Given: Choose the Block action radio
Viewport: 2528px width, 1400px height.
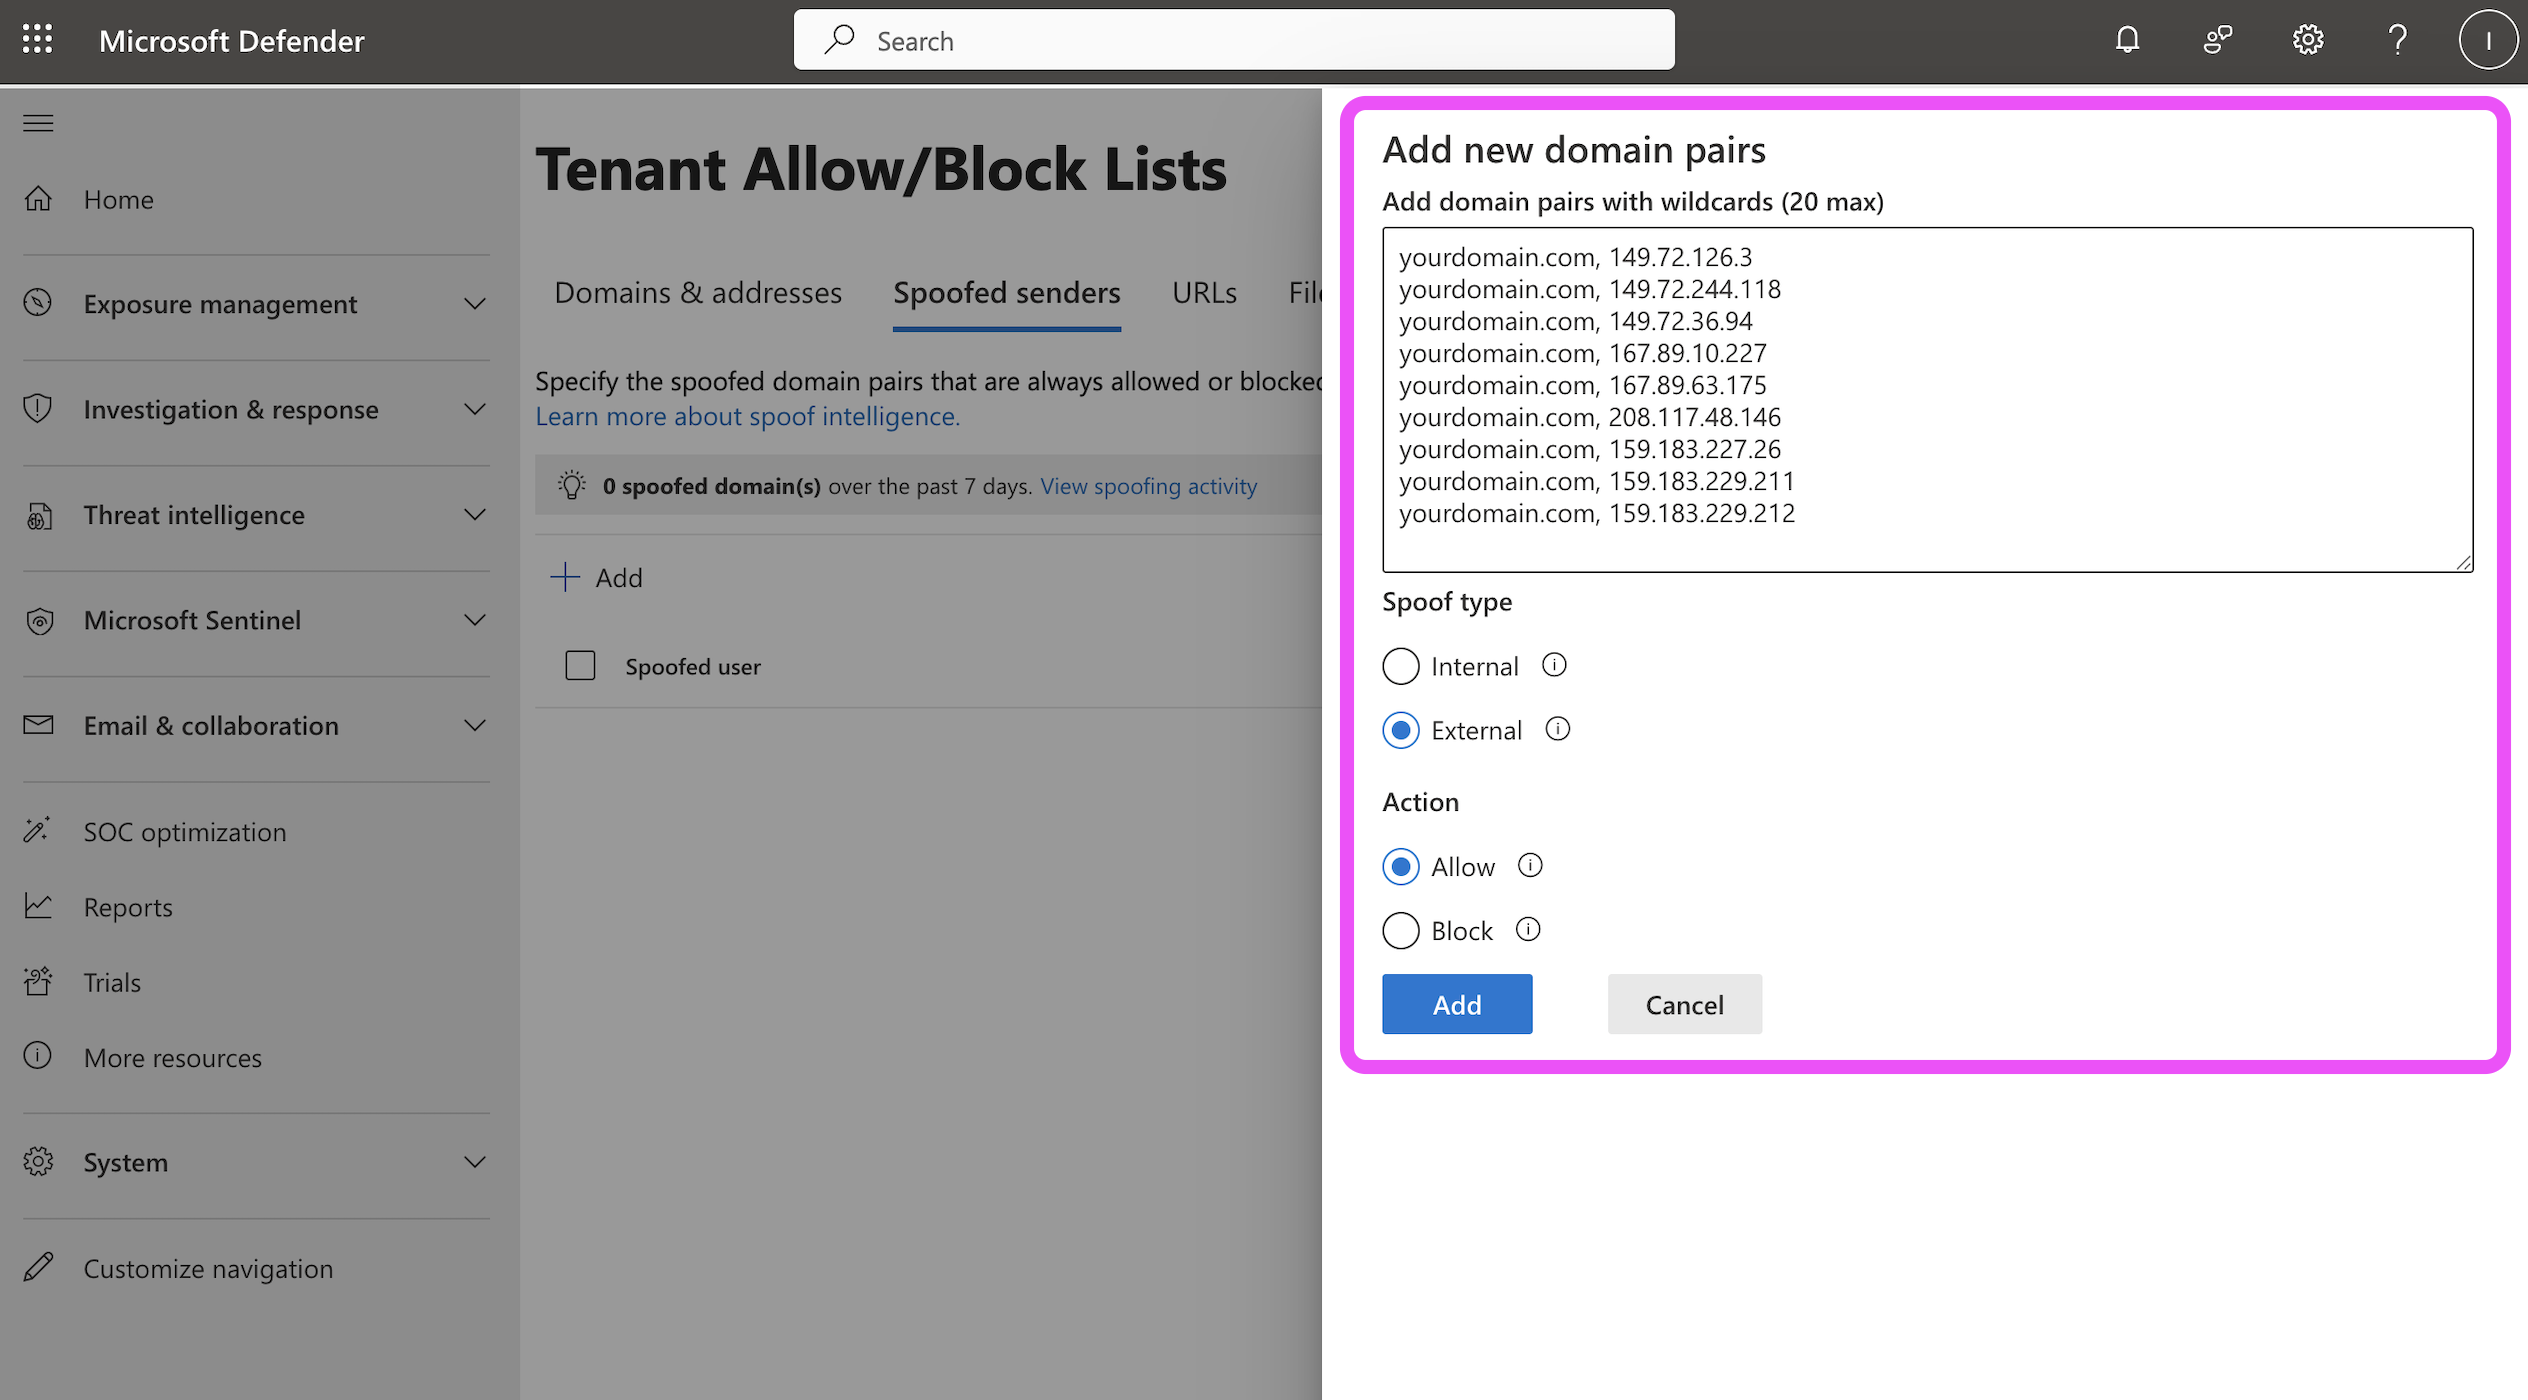Looking at the screenshot, I should point(1401,930).
